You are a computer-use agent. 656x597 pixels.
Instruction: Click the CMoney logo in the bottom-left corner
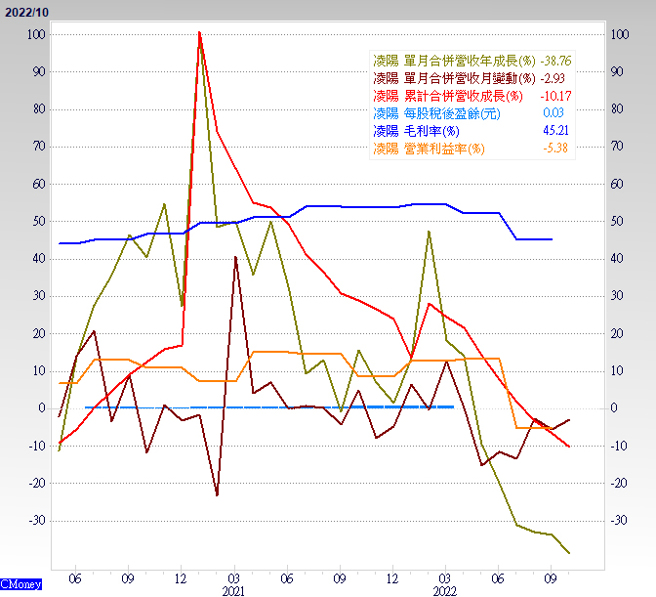coord(20,582)
